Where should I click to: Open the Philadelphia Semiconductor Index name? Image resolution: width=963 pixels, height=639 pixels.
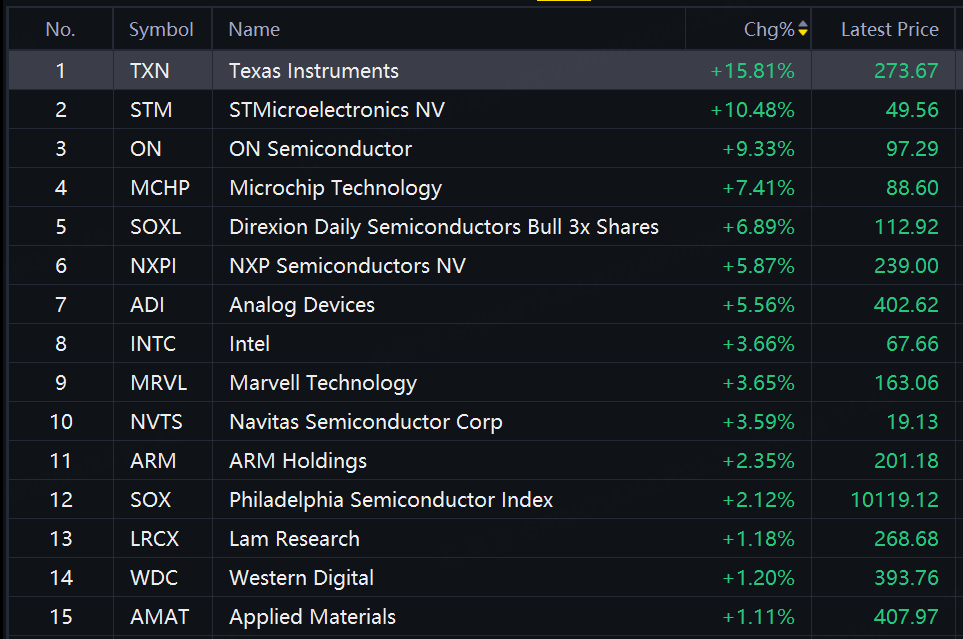click(391, 500)
